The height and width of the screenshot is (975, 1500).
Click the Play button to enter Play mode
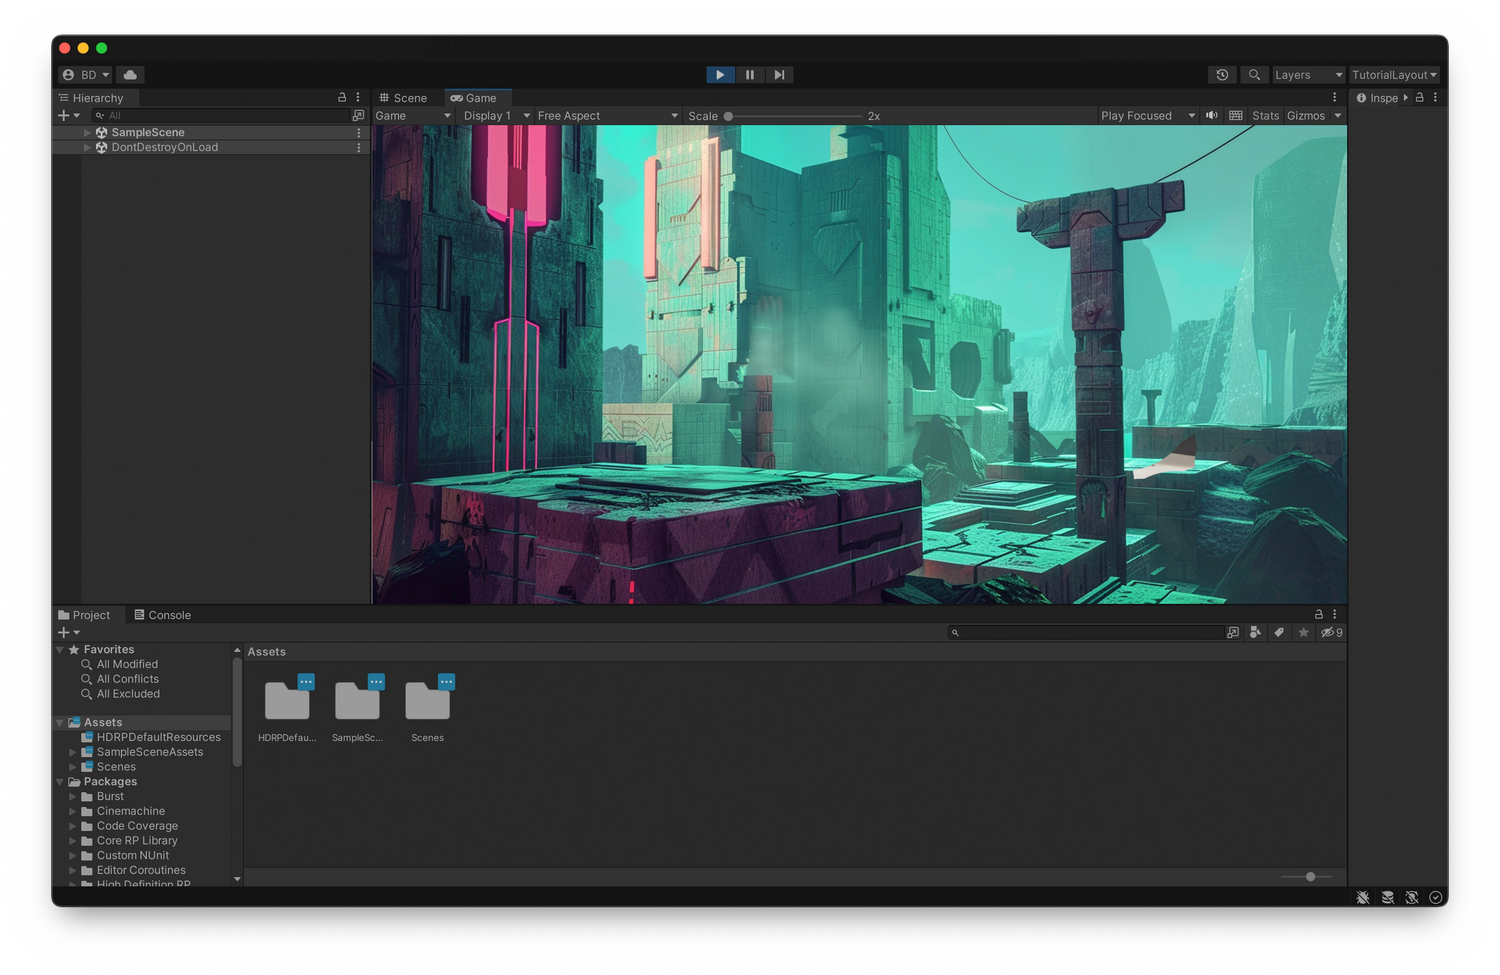click(720, 74)
